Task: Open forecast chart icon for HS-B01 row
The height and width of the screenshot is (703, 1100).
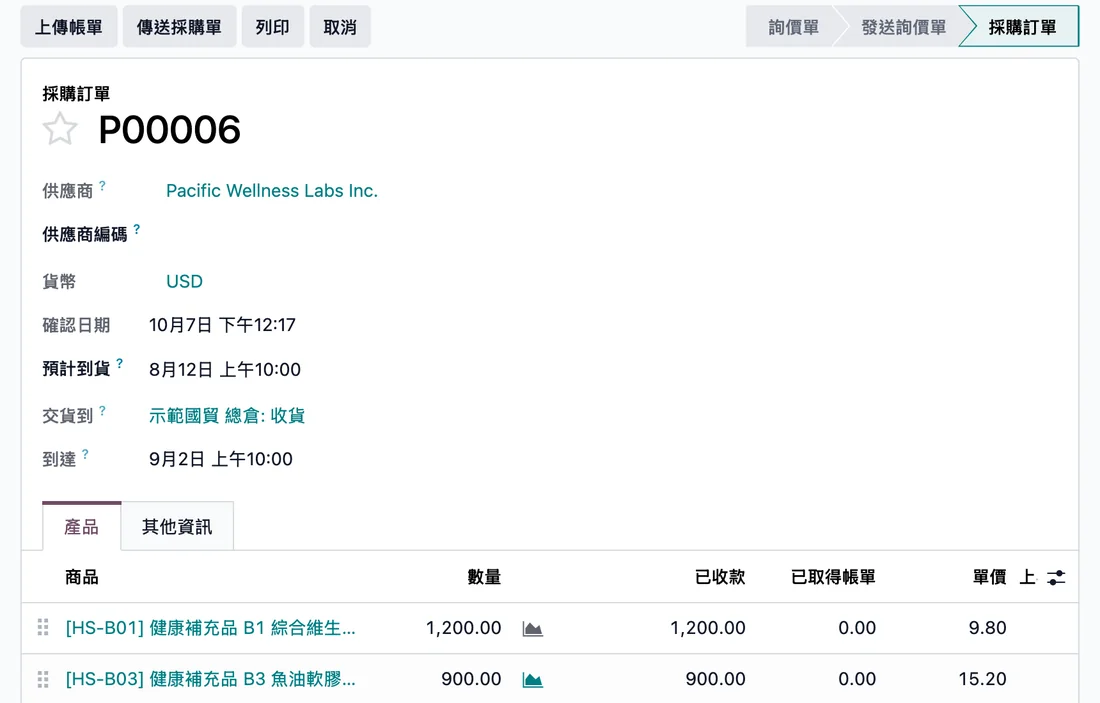Action: 532,629
